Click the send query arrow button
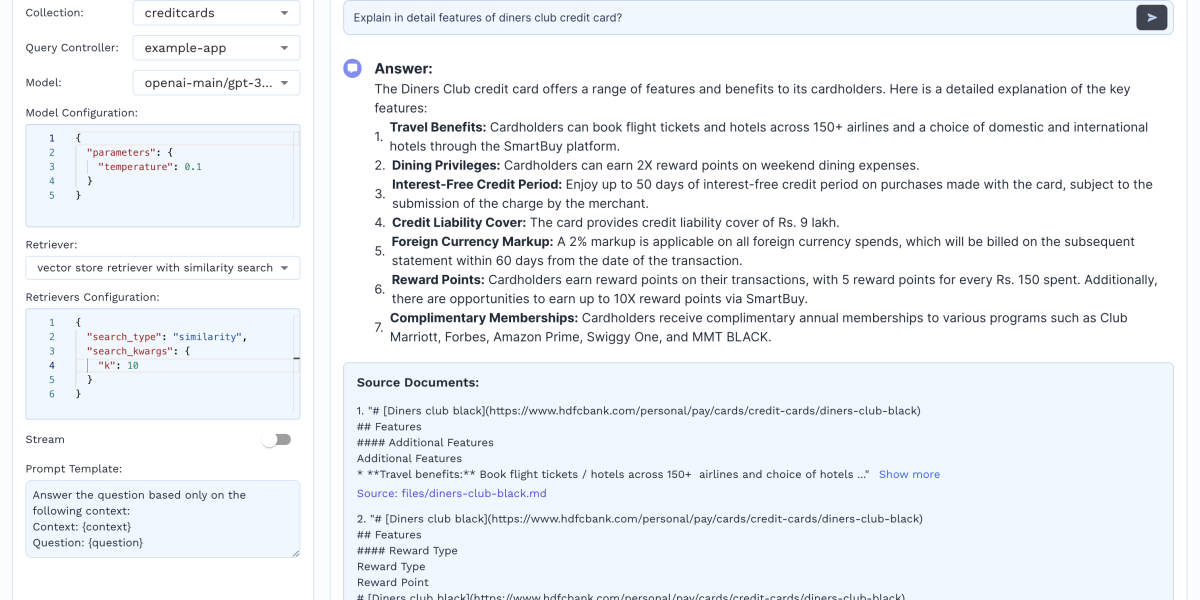 pos(1151,17)
